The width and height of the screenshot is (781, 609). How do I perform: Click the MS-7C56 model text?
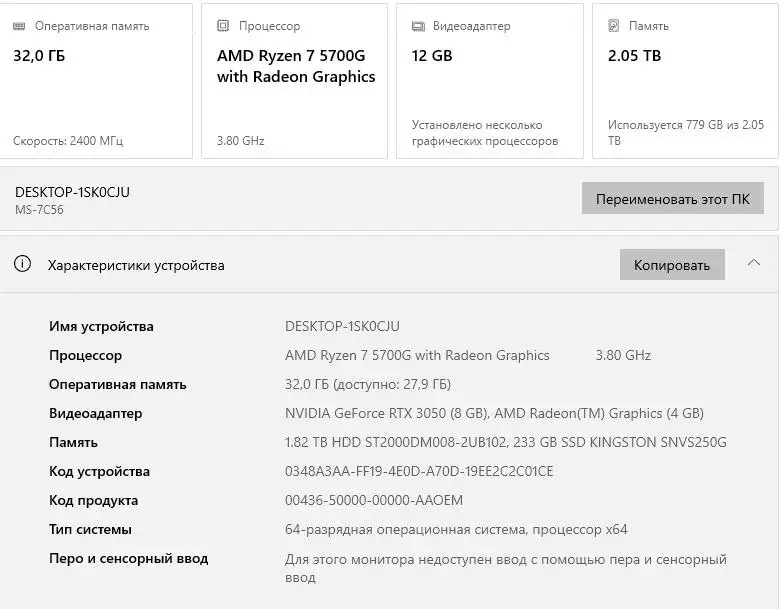(x=39, y=210)
